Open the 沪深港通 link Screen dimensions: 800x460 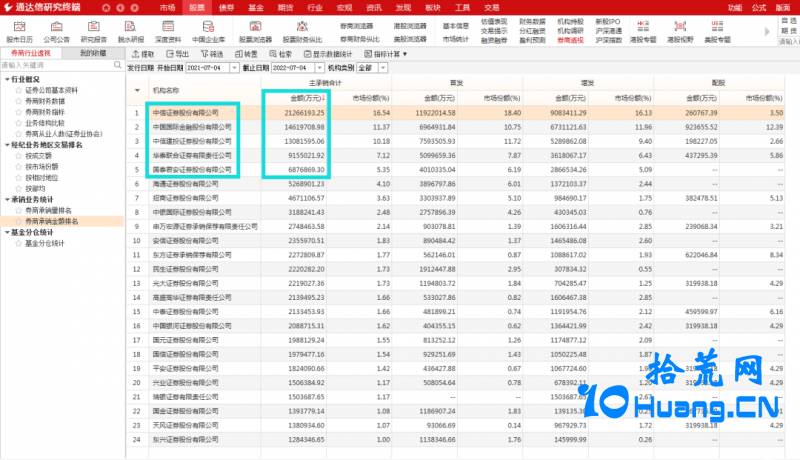(608, 31)
